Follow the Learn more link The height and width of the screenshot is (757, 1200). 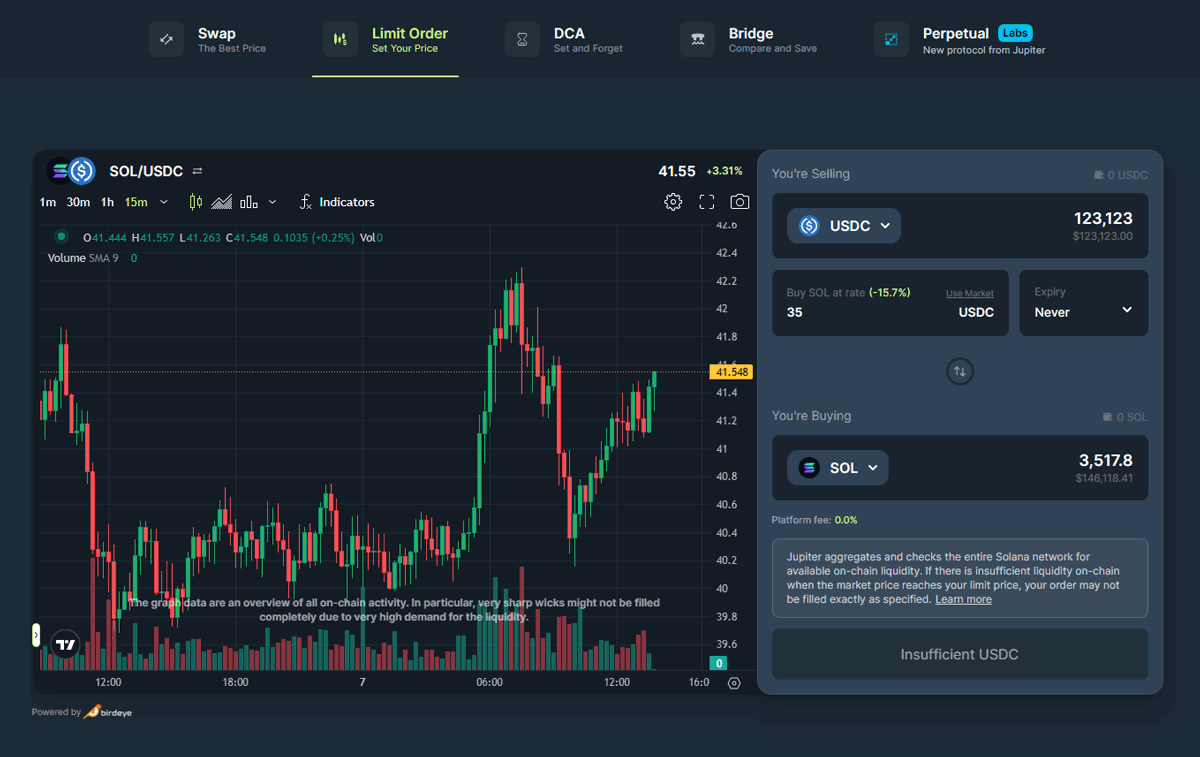click(963, 599)
